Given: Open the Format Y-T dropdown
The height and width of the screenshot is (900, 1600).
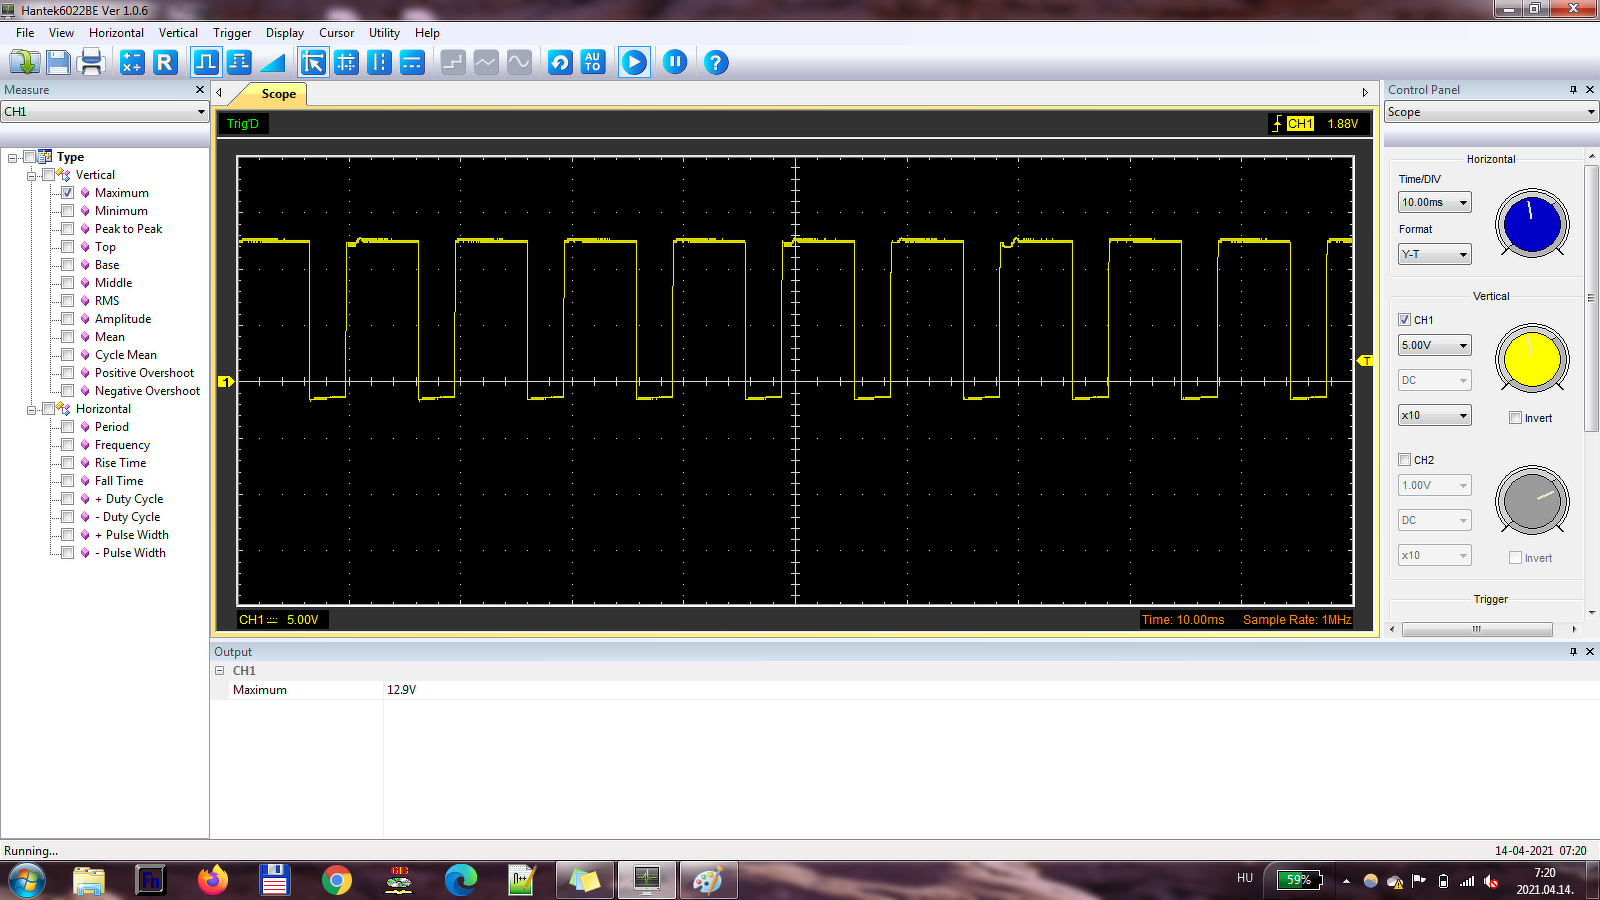Looking at the screenshot, I should tap(1435, 254).
